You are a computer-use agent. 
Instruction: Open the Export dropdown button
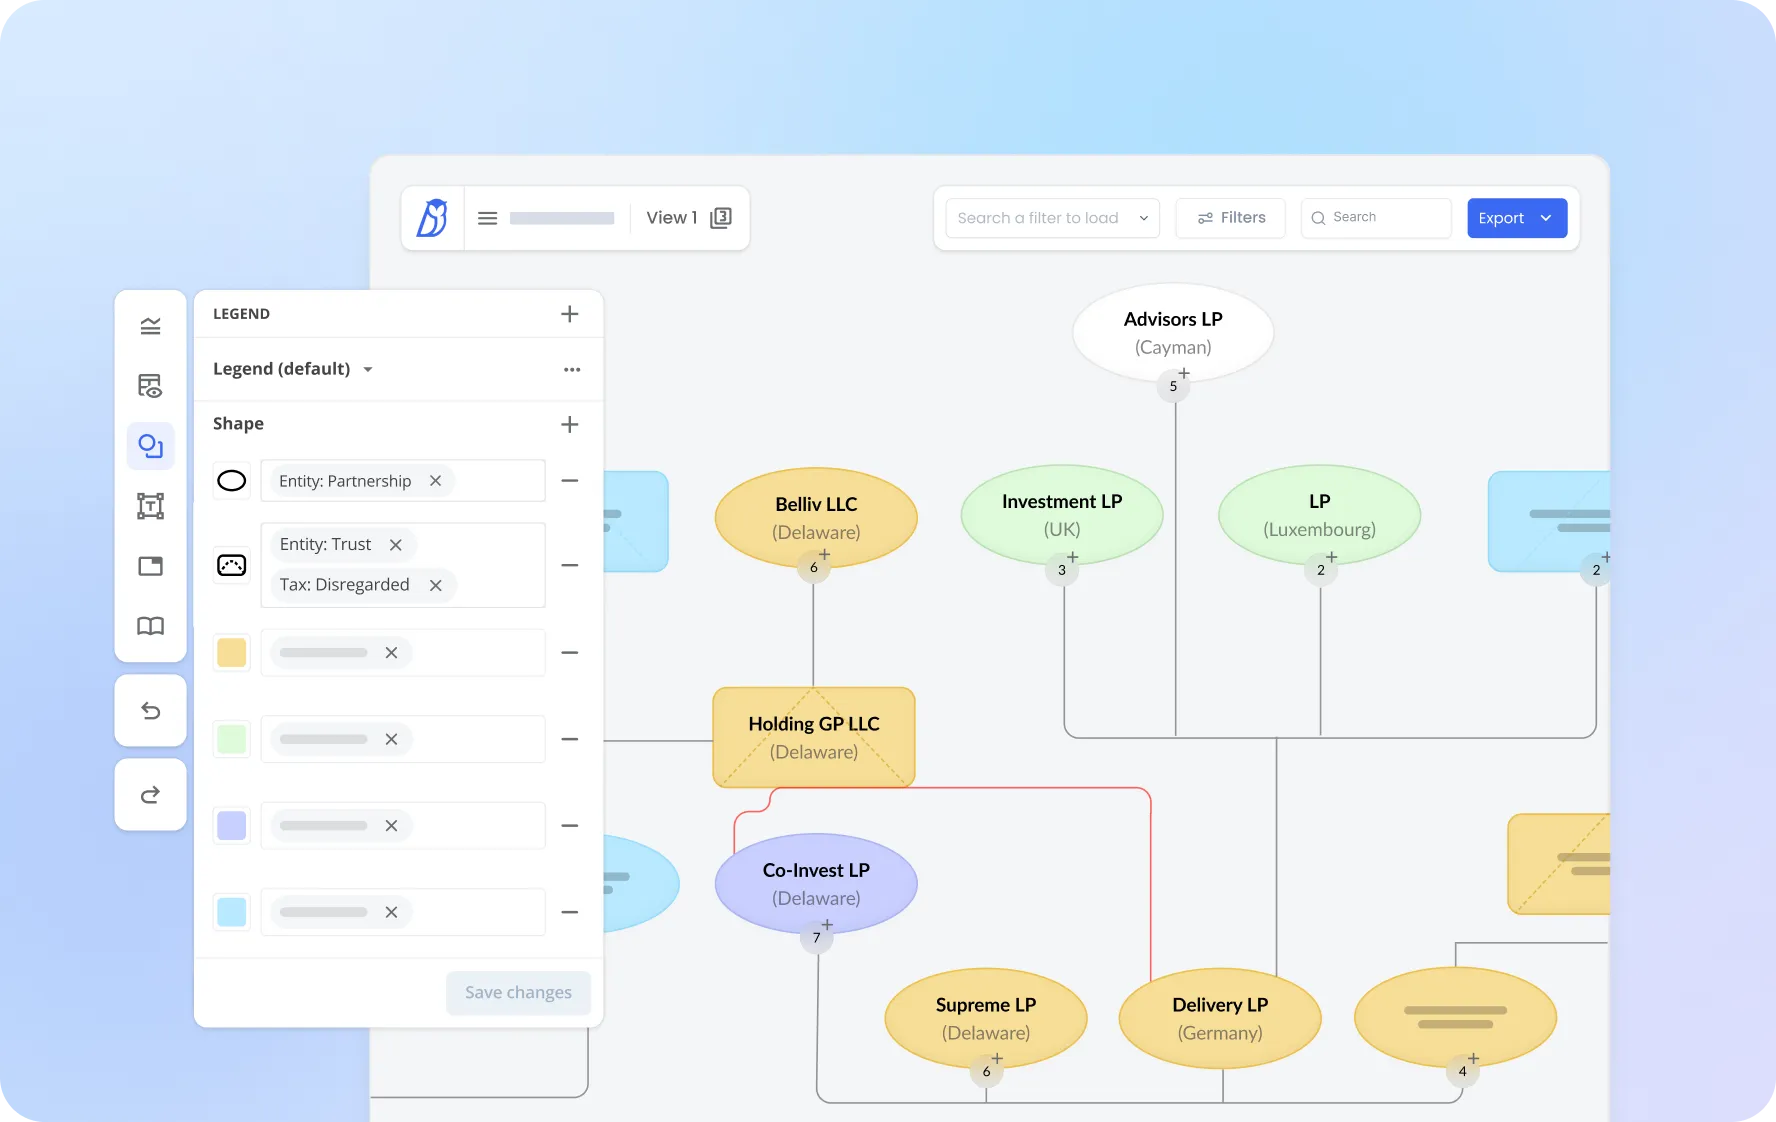pos(1517,218)
